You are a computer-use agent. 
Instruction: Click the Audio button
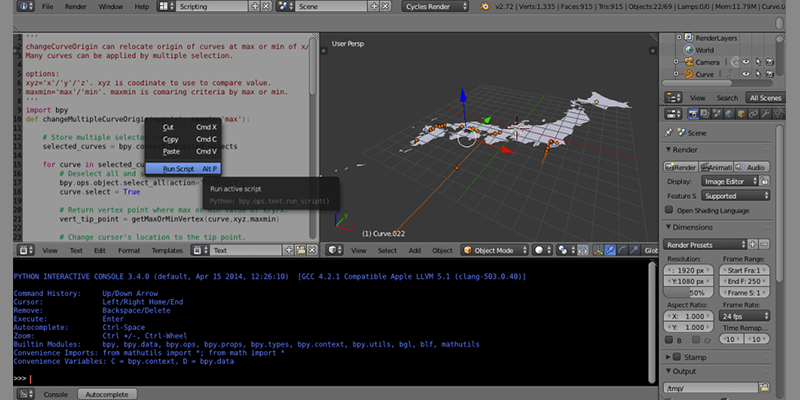752,167
